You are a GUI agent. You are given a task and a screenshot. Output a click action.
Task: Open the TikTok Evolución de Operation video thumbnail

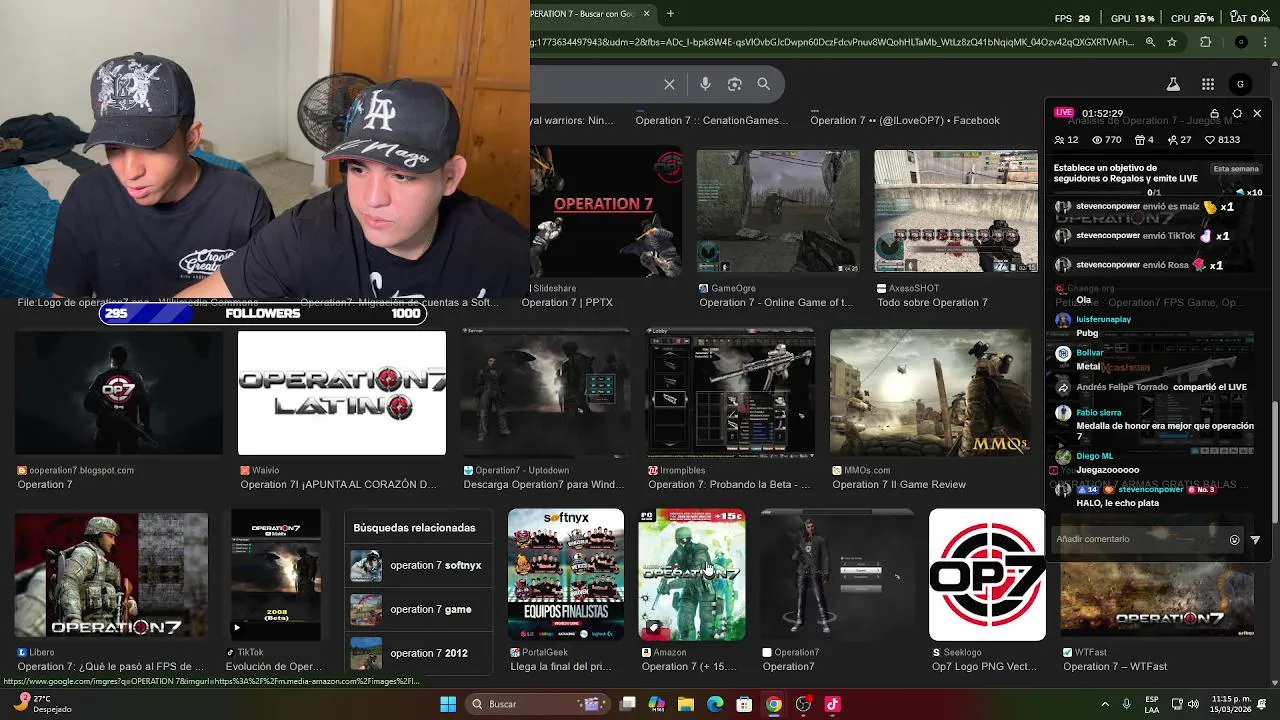point(276,575)
